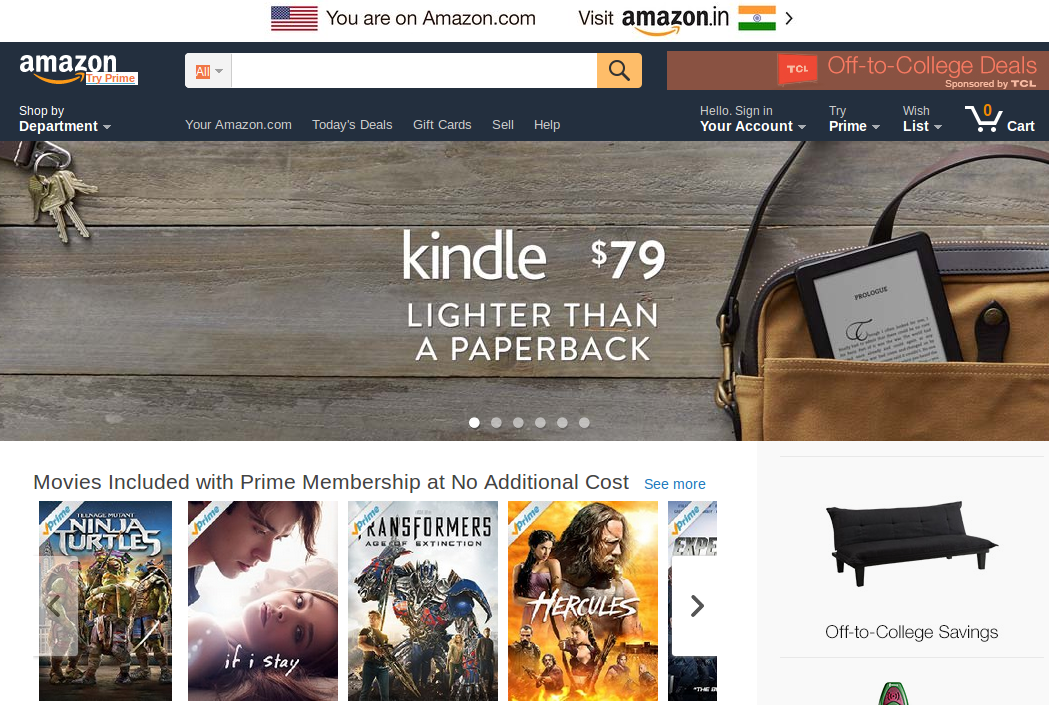Click the See more link
1049x705 pixels.
tap(674, 484)
